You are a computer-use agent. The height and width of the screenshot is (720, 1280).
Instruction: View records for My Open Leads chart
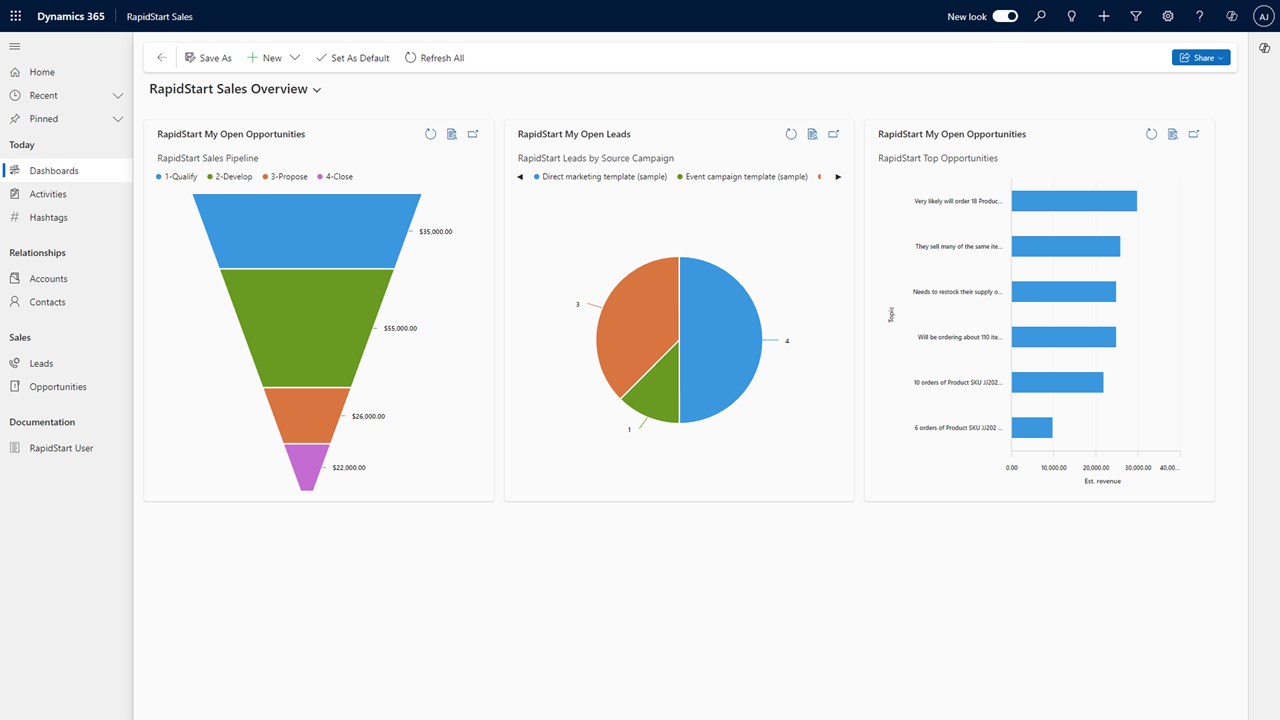click(812, 134)
